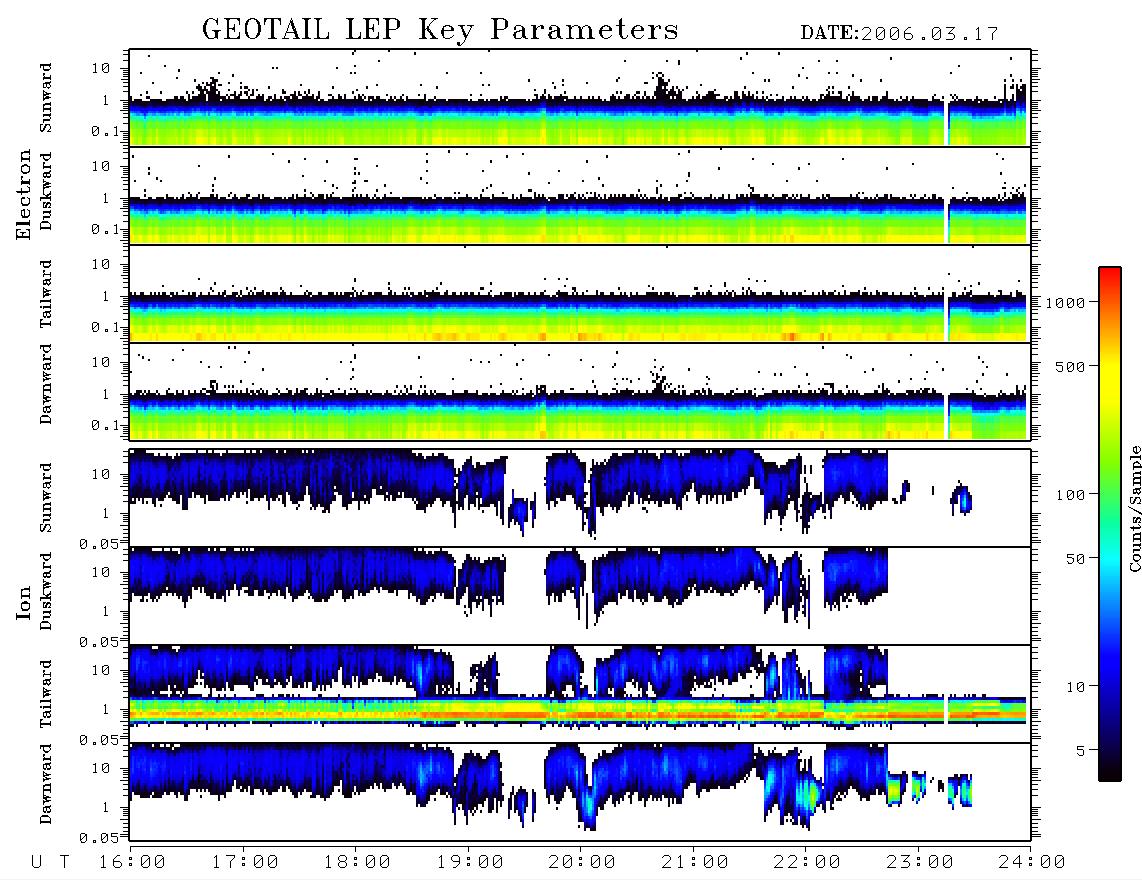1142x880 pixels.
Task: Click the 24:00 time tick label
Action: pos(1032,862)
